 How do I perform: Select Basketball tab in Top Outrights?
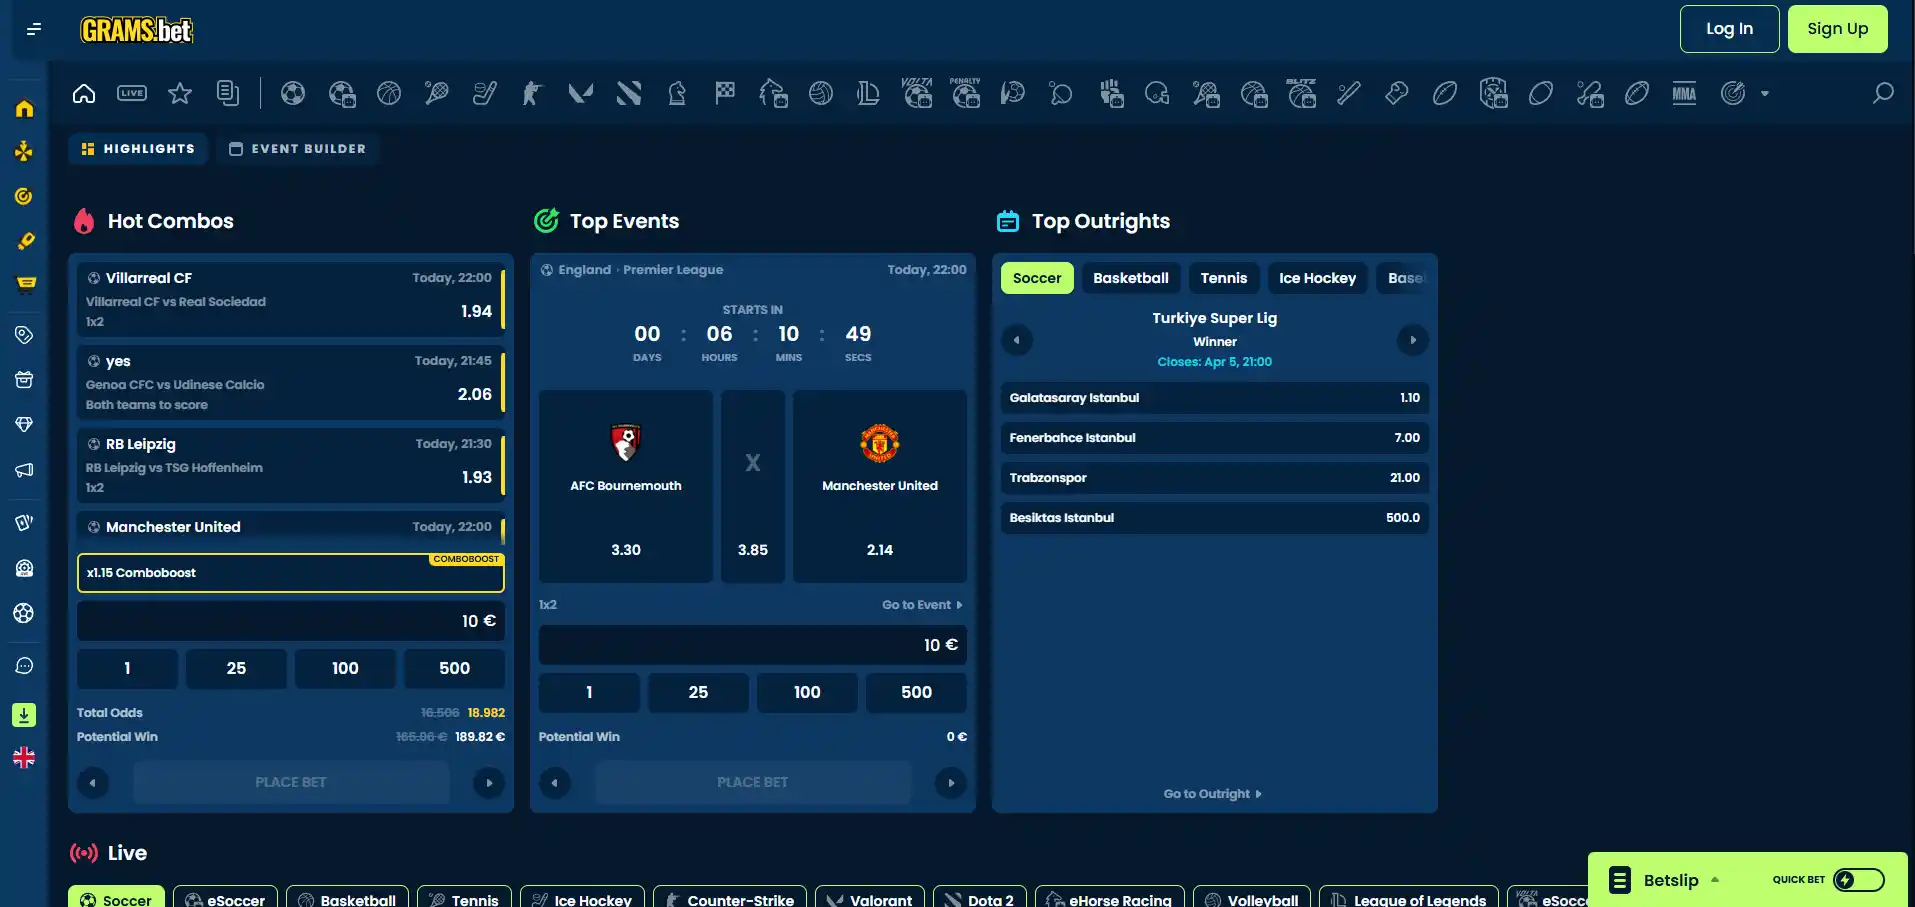pyautogui.click(x=1131, y=278)
